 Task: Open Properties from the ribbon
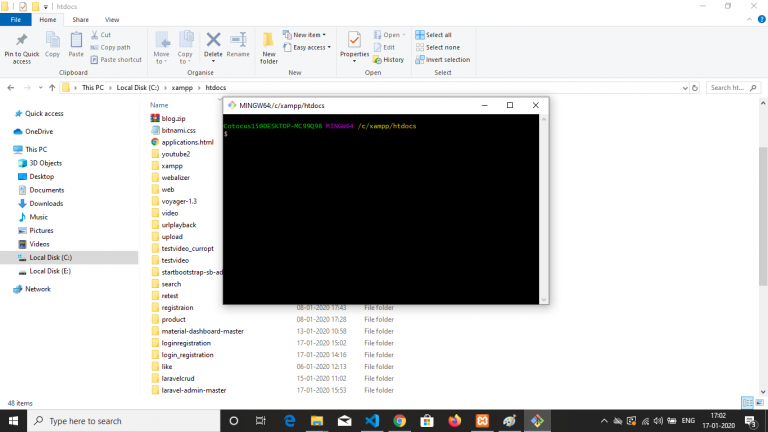(x=354, y=47)
